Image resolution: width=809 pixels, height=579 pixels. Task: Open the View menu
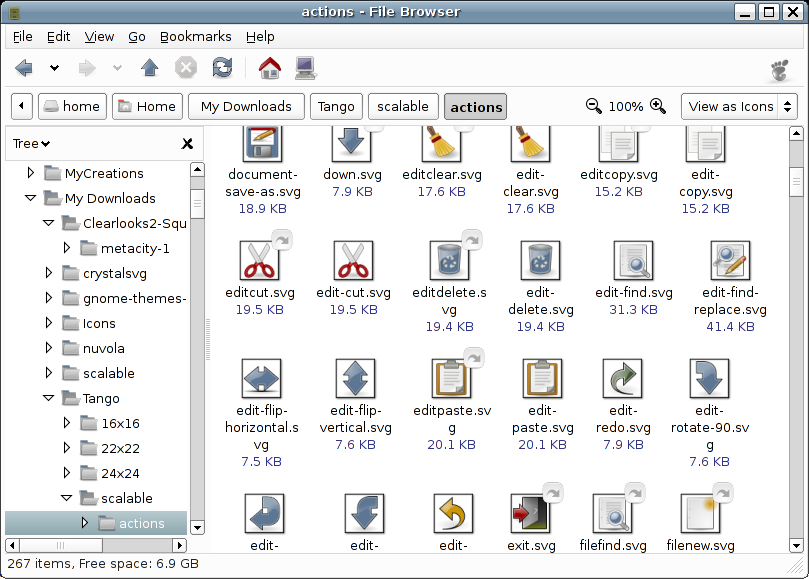(x=99, y=37)
